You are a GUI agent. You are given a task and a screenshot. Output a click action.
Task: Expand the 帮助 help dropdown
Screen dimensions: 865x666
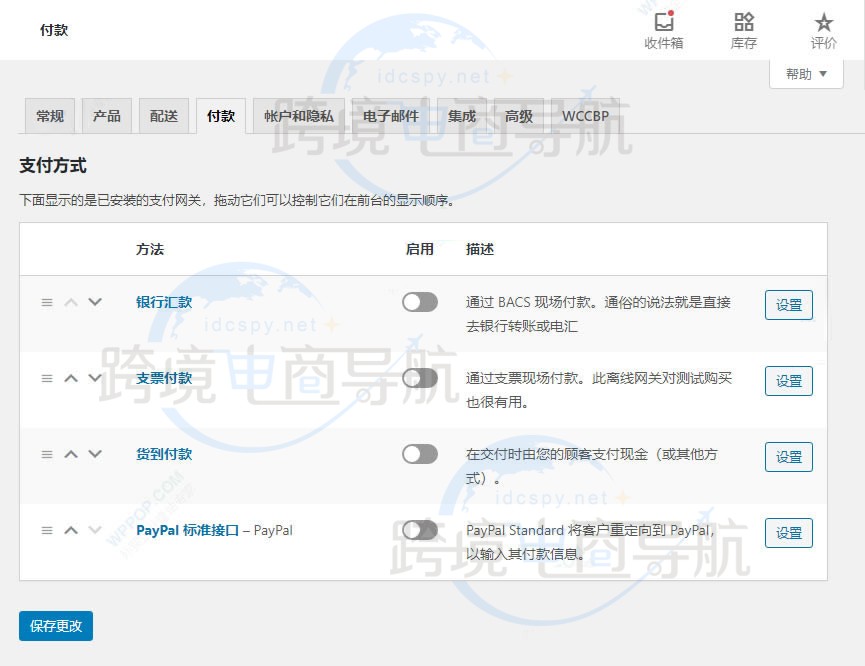point(806,74)
